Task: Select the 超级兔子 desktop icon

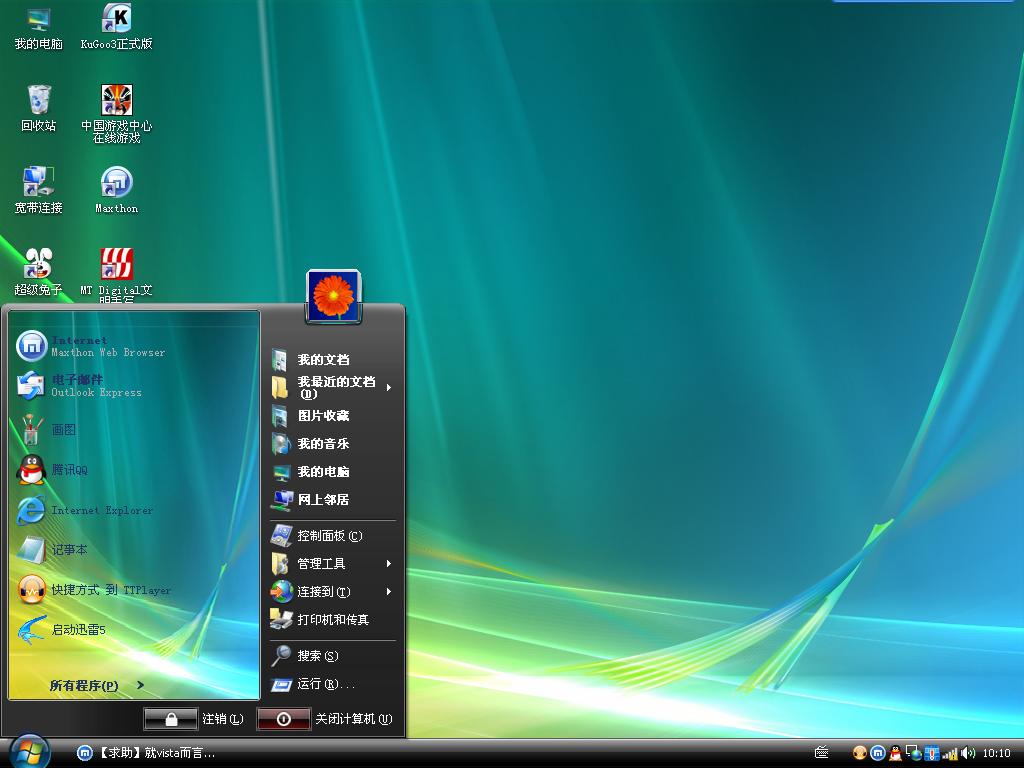Action: [x=39, y=272]
